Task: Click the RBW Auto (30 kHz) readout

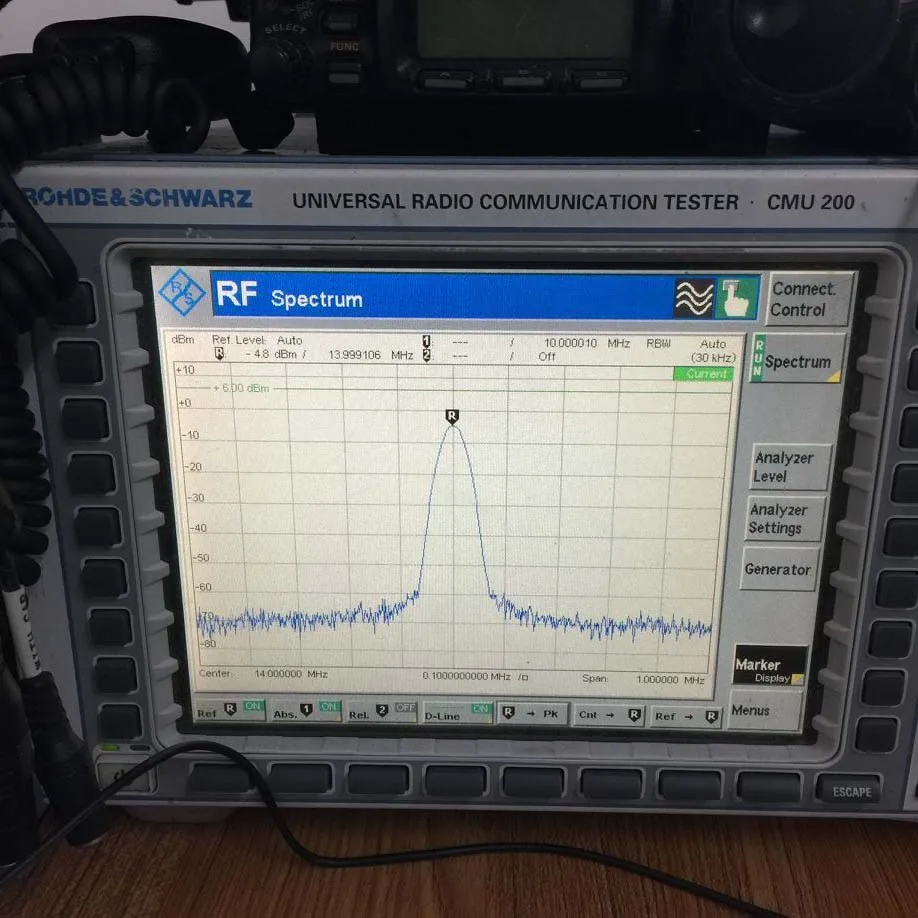Action: [690, 350]
